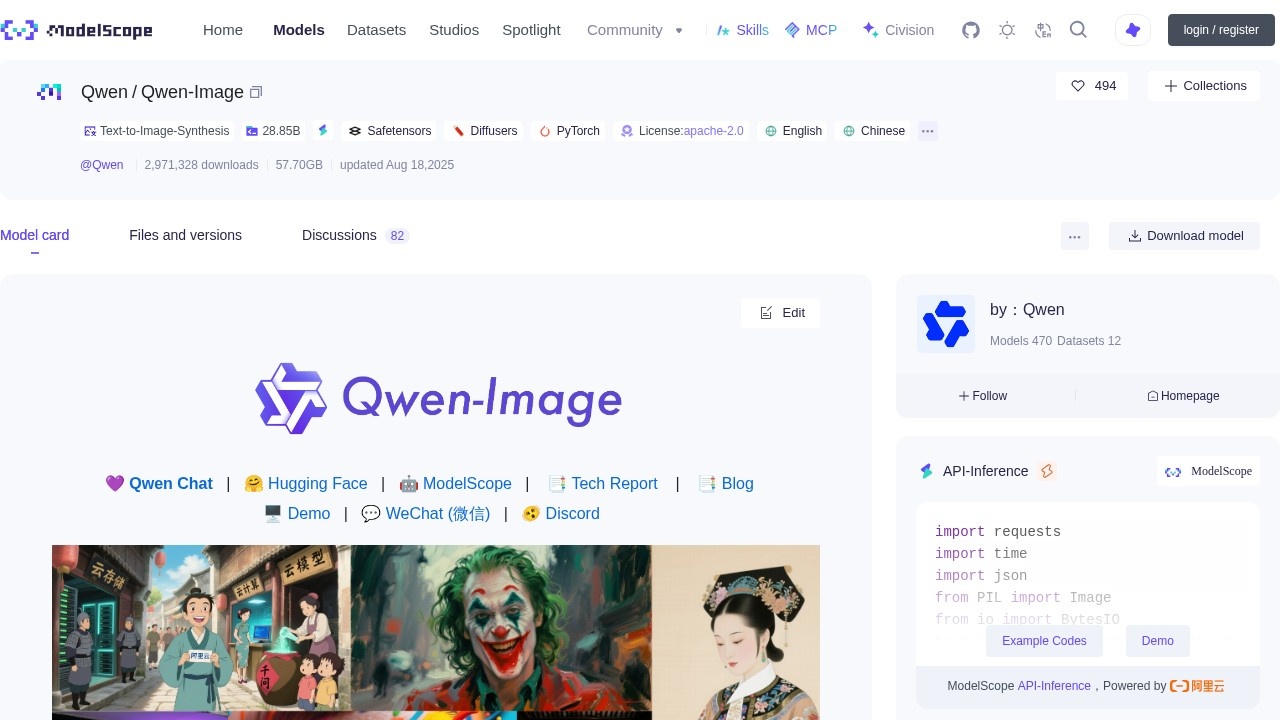Screen dimensions: 1280x720
Task: Open Models nav item
Action: click(299, 30)
